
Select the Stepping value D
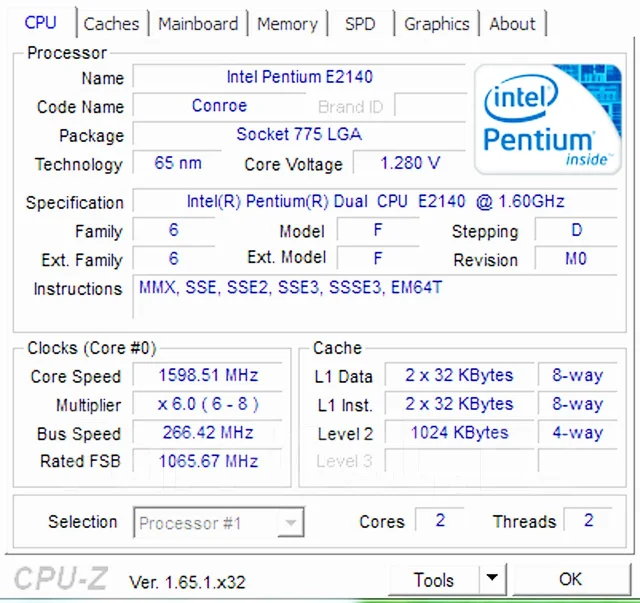pos(576,230)
